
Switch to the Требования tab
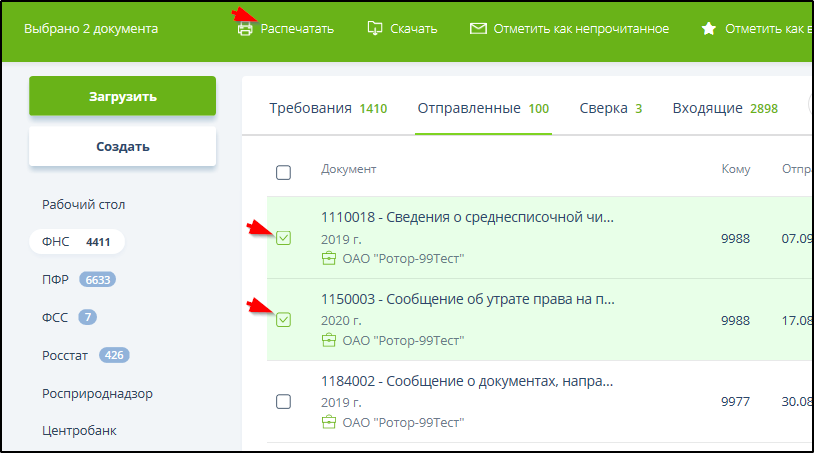(x=327, y=108)
